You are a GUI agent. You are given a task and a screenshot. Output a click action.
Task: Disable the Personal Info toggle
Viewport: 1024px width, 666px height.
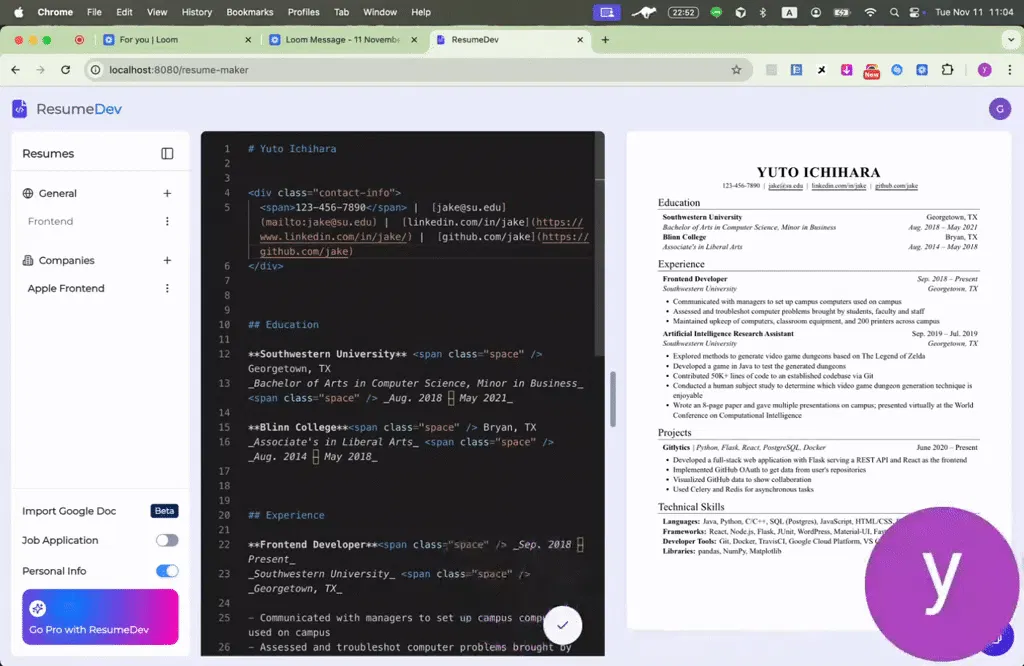pos(167,571)
